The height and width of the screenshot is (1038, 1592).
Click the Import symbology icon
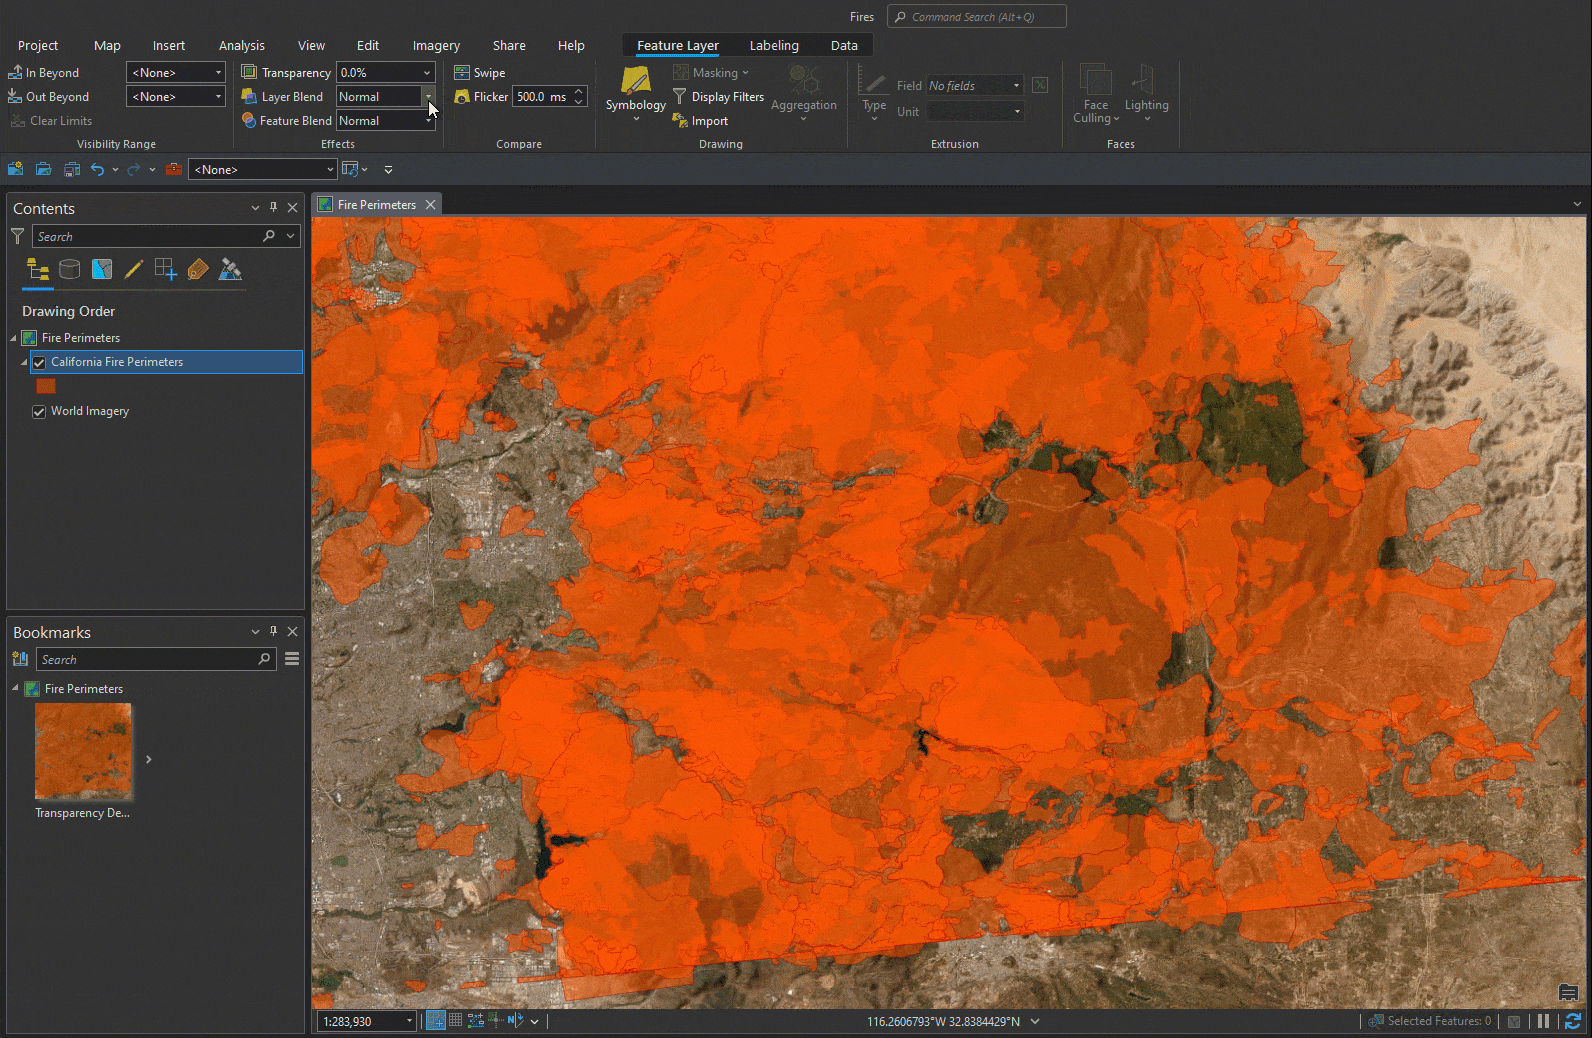tap(680, 121)
